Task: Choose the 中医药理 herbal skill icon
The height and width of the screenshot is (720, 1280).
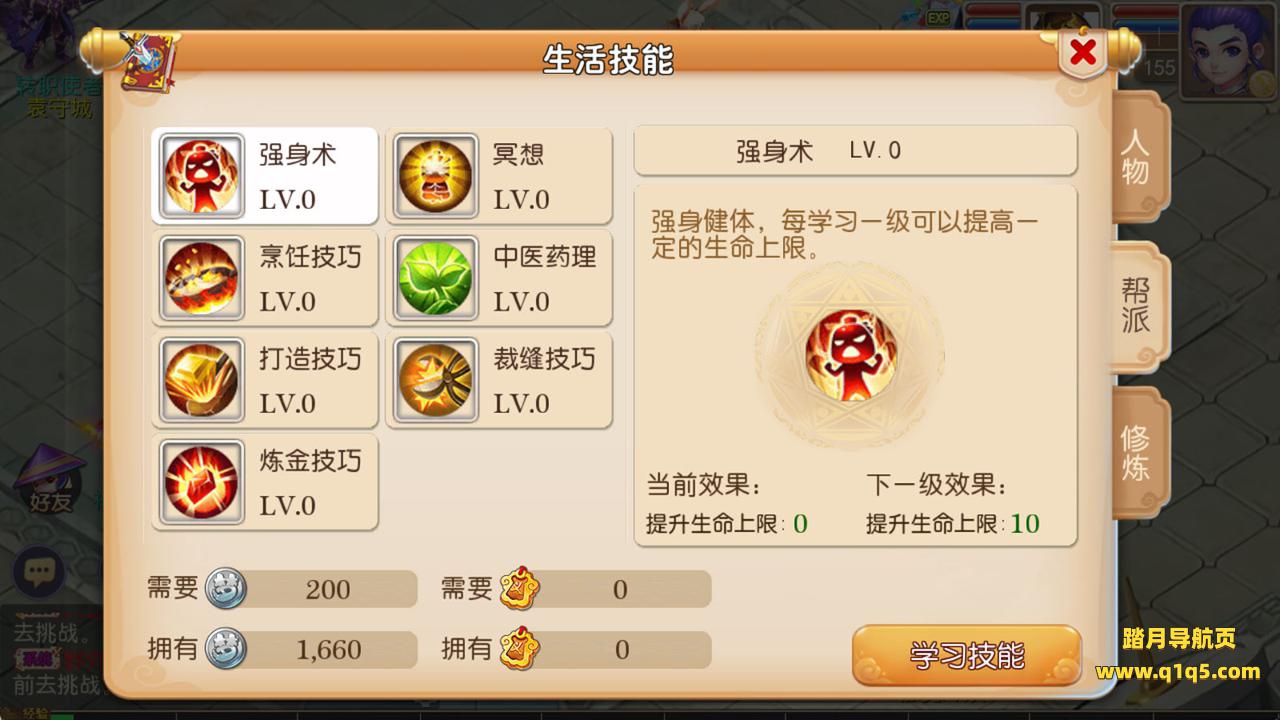Action: (x=436, y=278)
